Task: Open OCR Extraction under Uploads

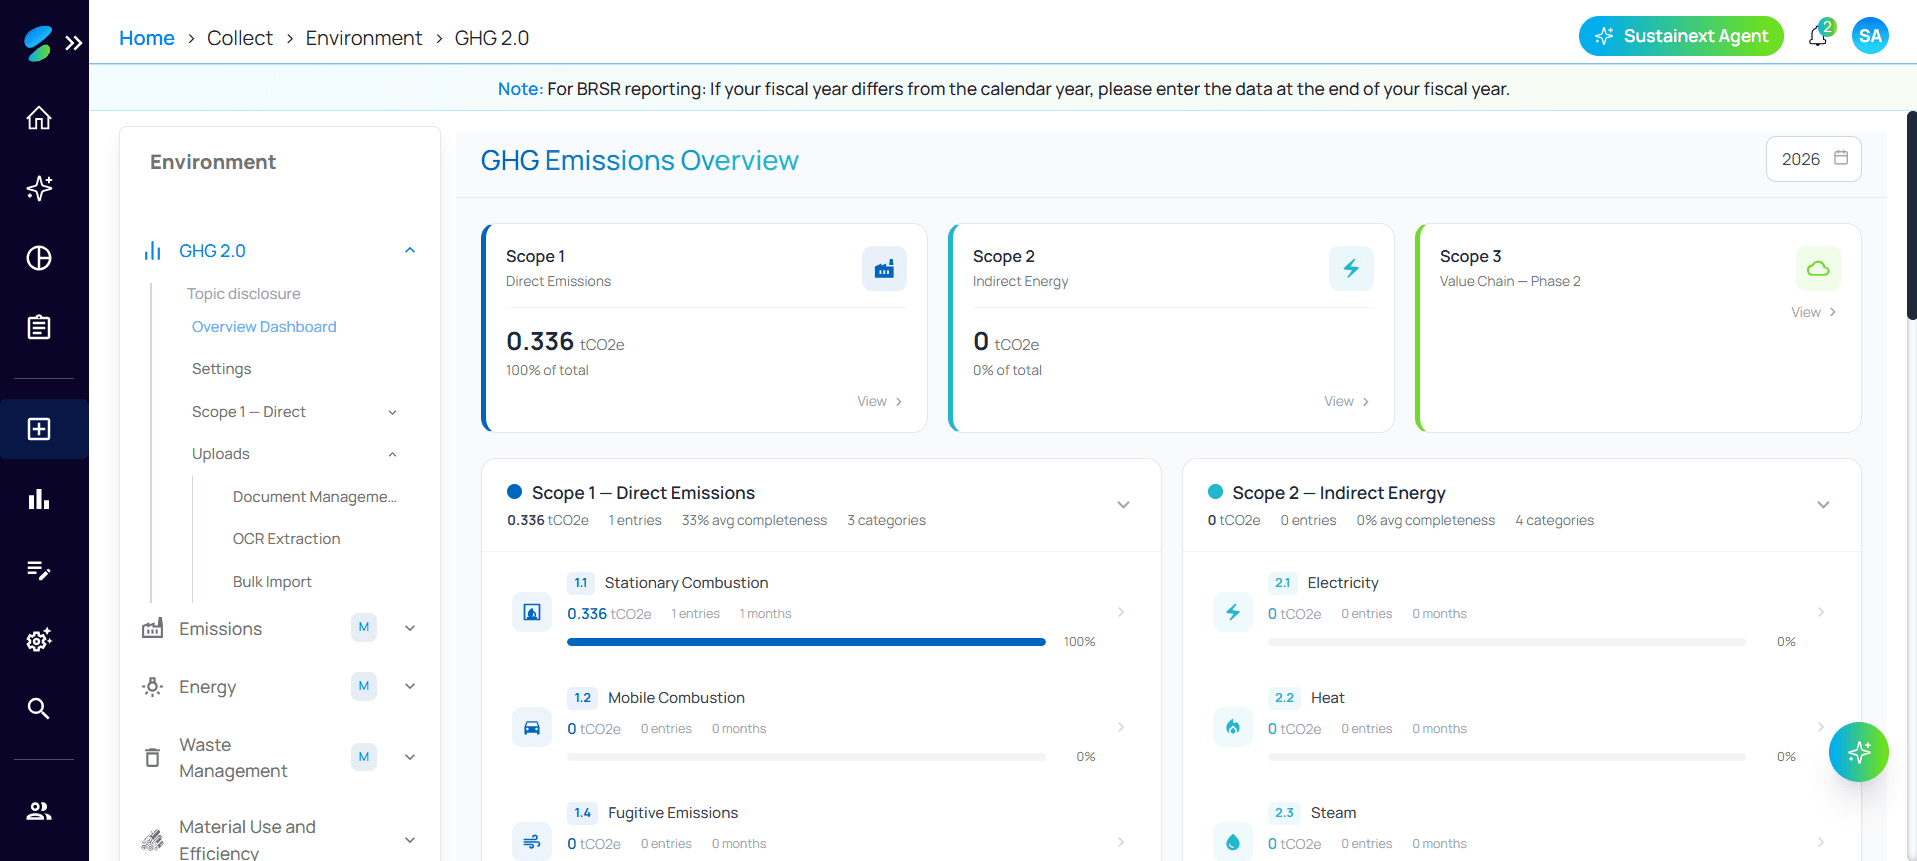Action: [x=287, y=539]
